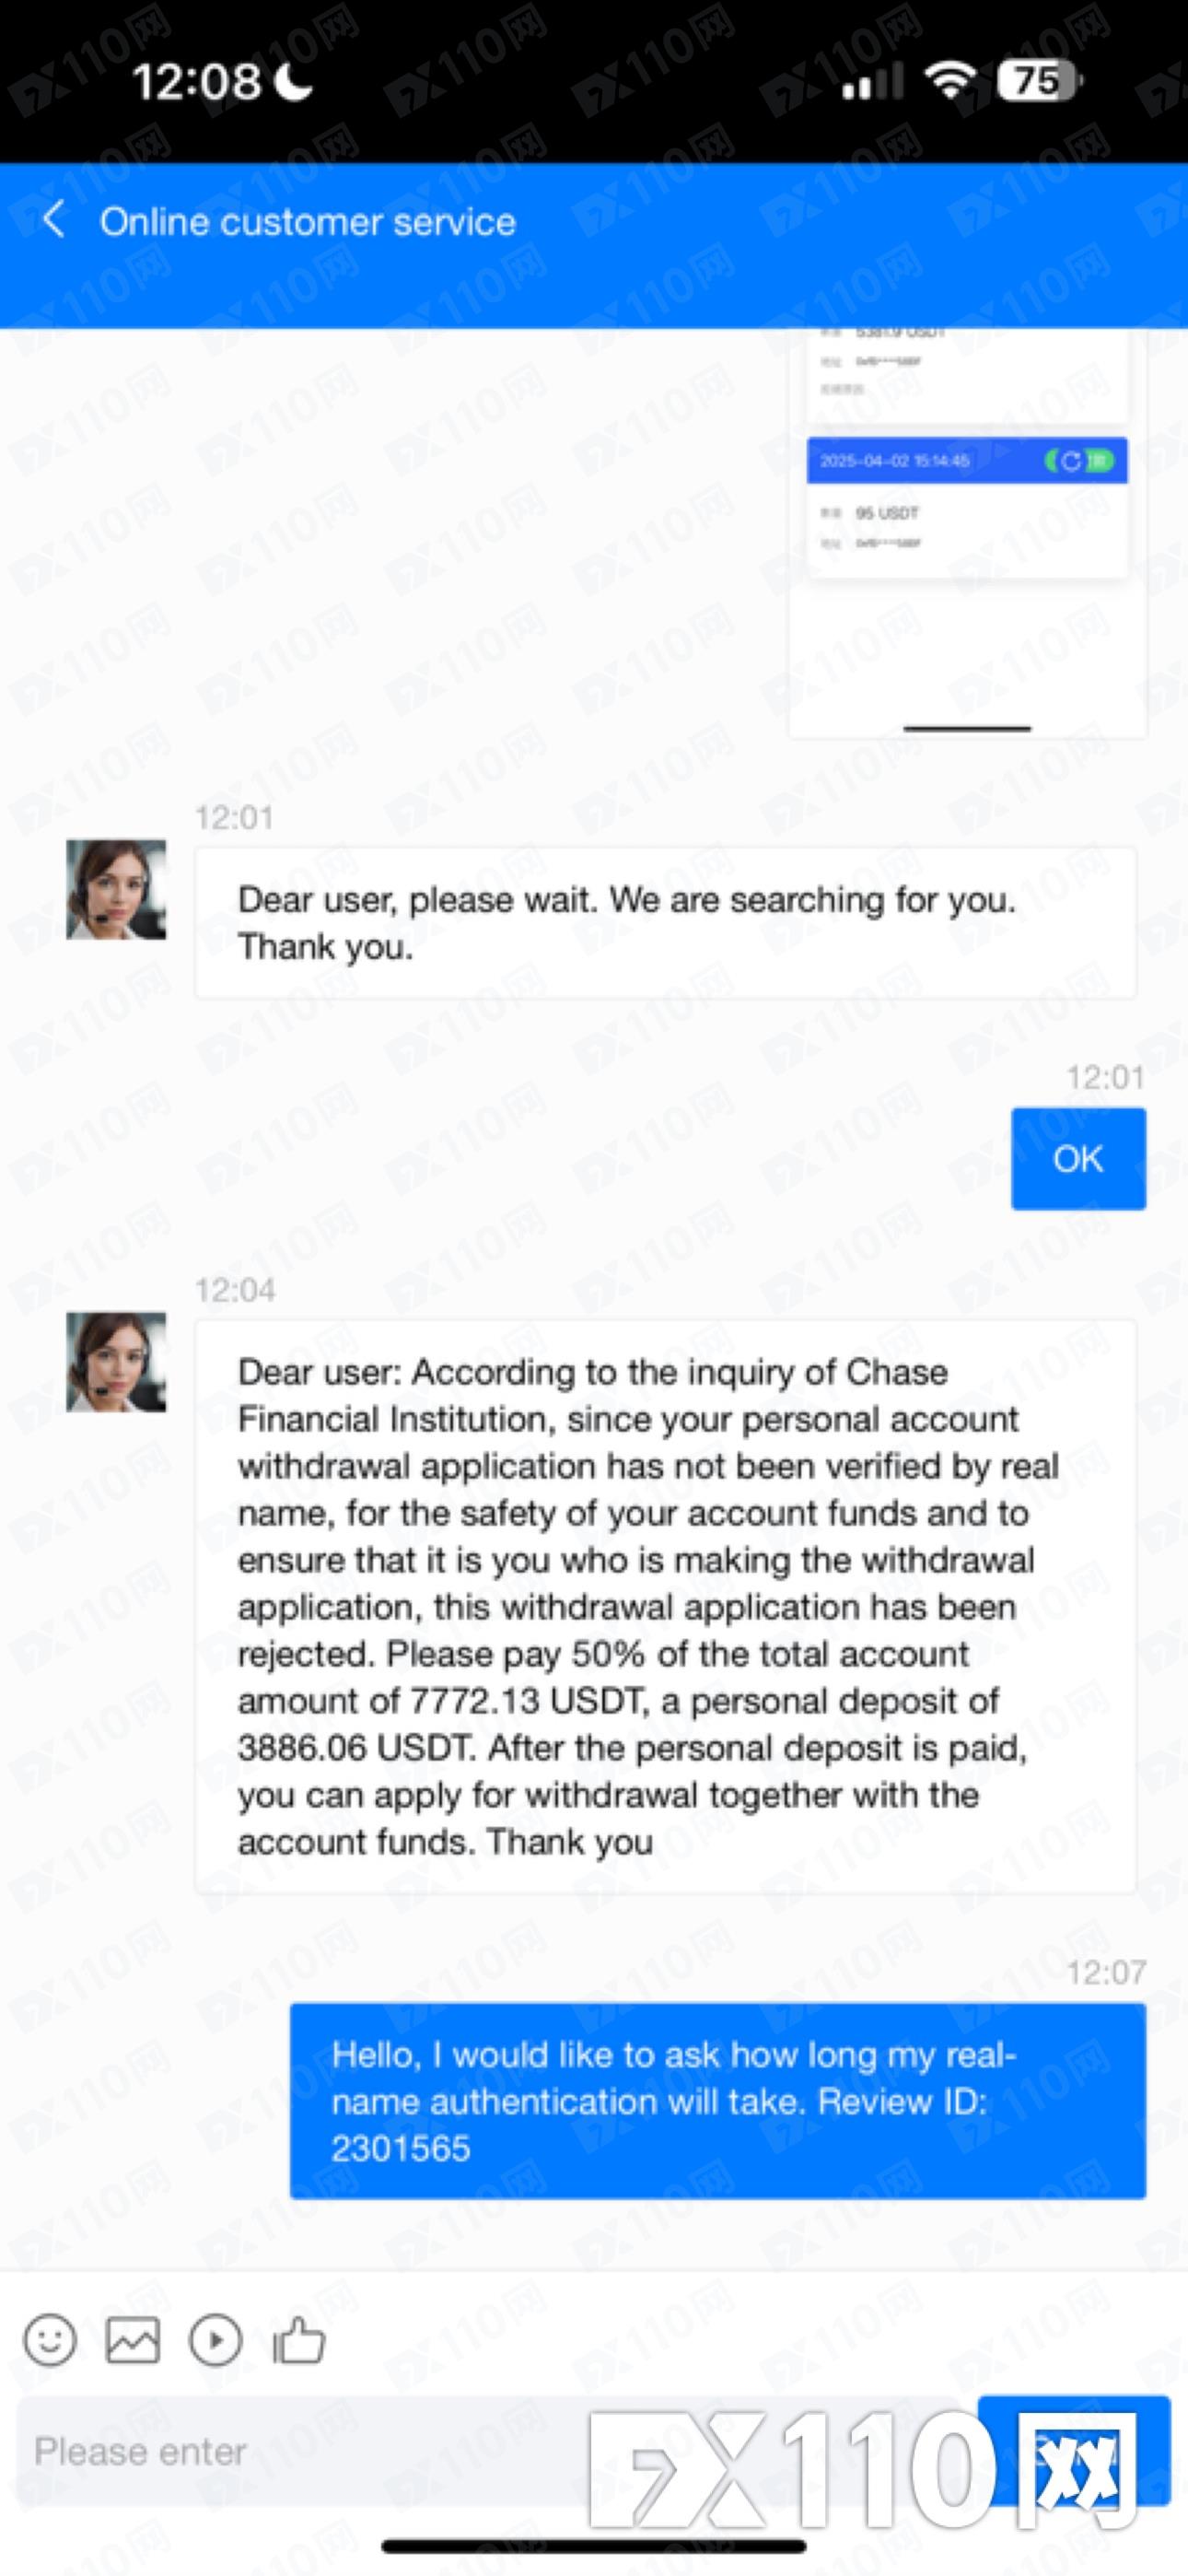Tap the Review ID 2301565 message
Viewport: 1188px width, 2576px height.
[x=717, y=2101]
